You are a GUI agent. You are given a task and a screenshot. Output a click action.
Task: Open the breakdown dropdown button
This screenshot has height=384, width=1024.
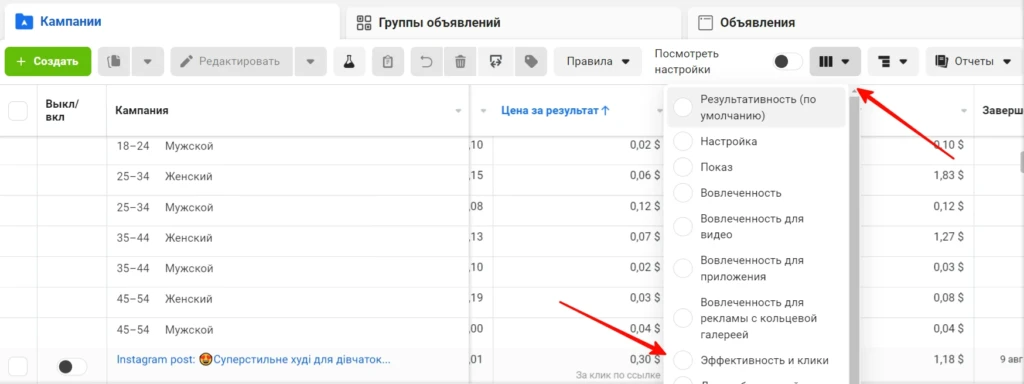click(893, 61)
